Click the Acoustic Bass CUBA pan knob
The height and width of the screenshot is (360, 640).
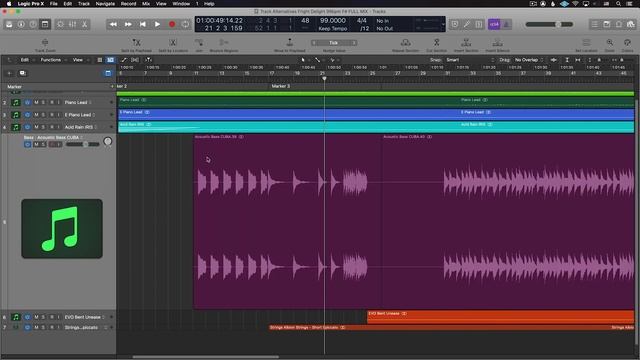click(108, 141)
